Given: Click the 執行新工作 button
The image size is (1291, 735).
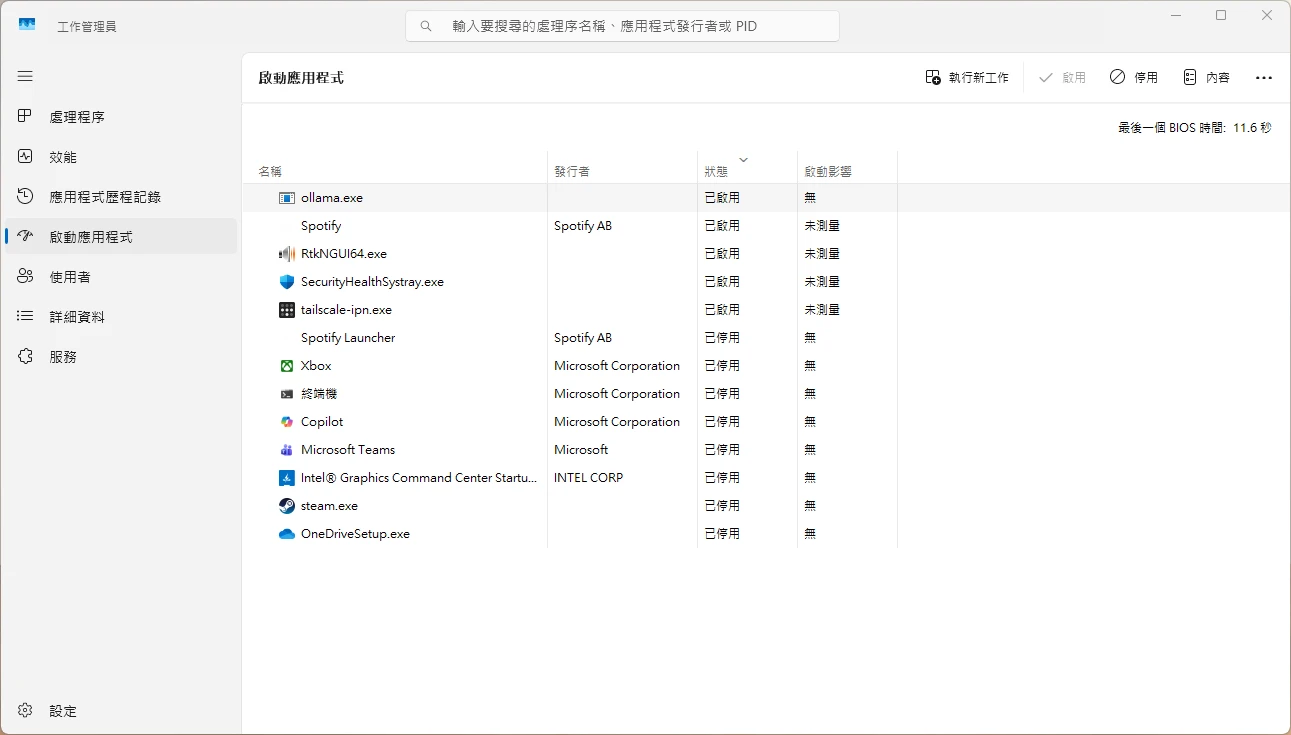Looking at the screenshot, I should point(967,77).
